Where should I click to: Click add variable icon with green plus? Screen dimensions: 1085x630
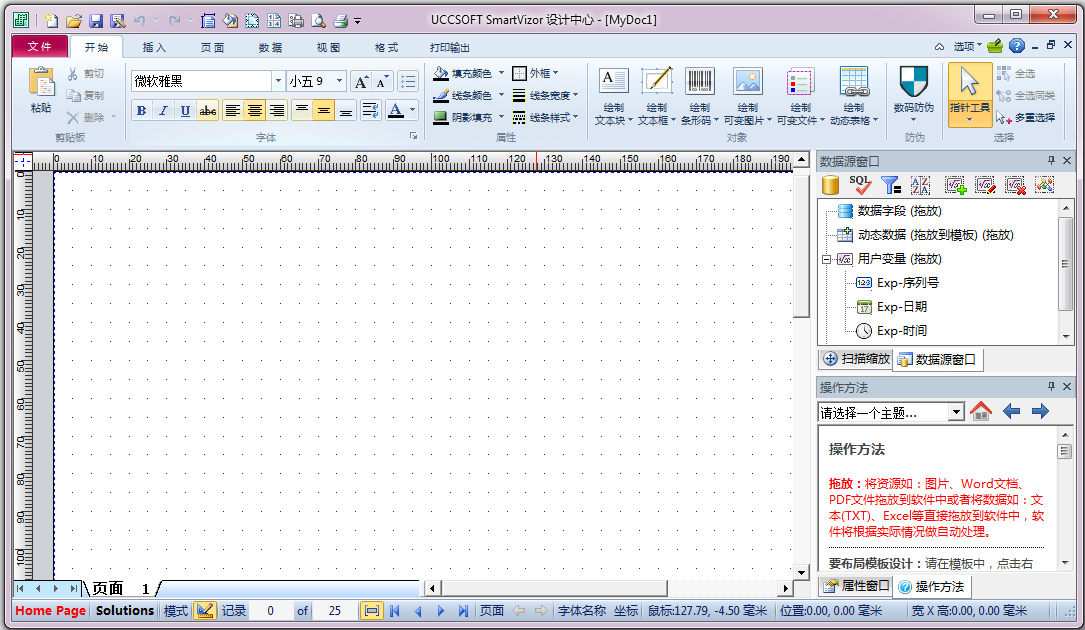click(956, 185)
